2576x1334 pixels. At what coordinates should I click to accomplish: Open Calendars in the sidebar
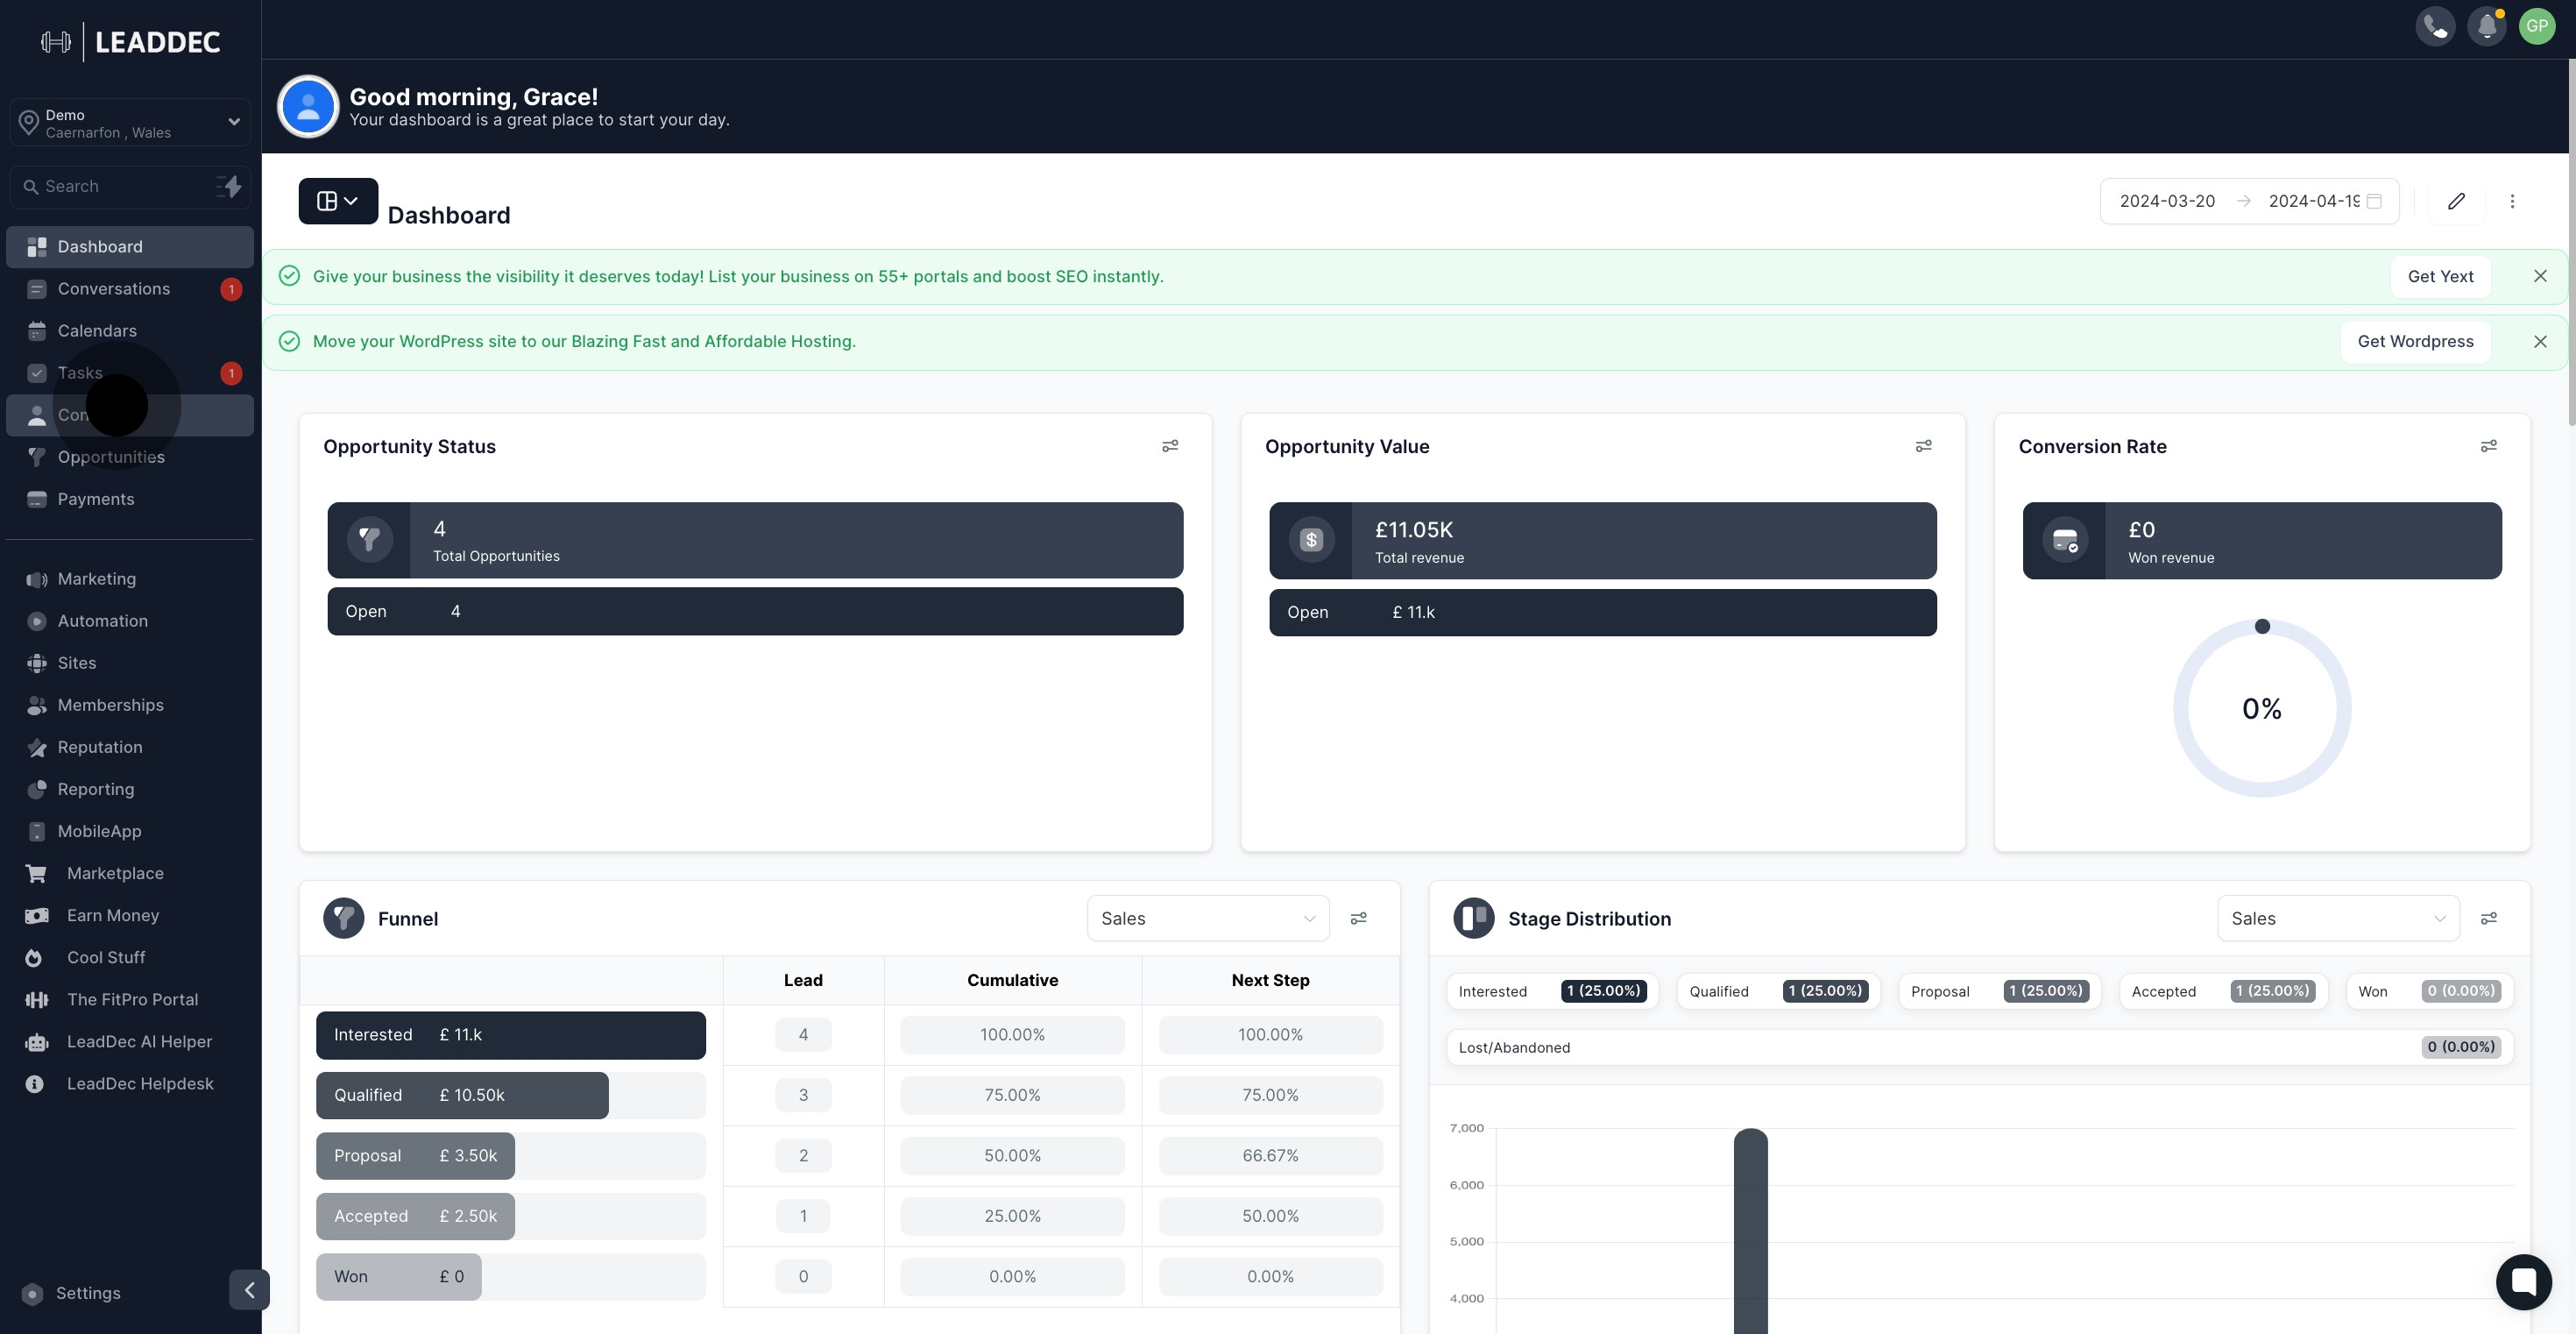point(130,331)
